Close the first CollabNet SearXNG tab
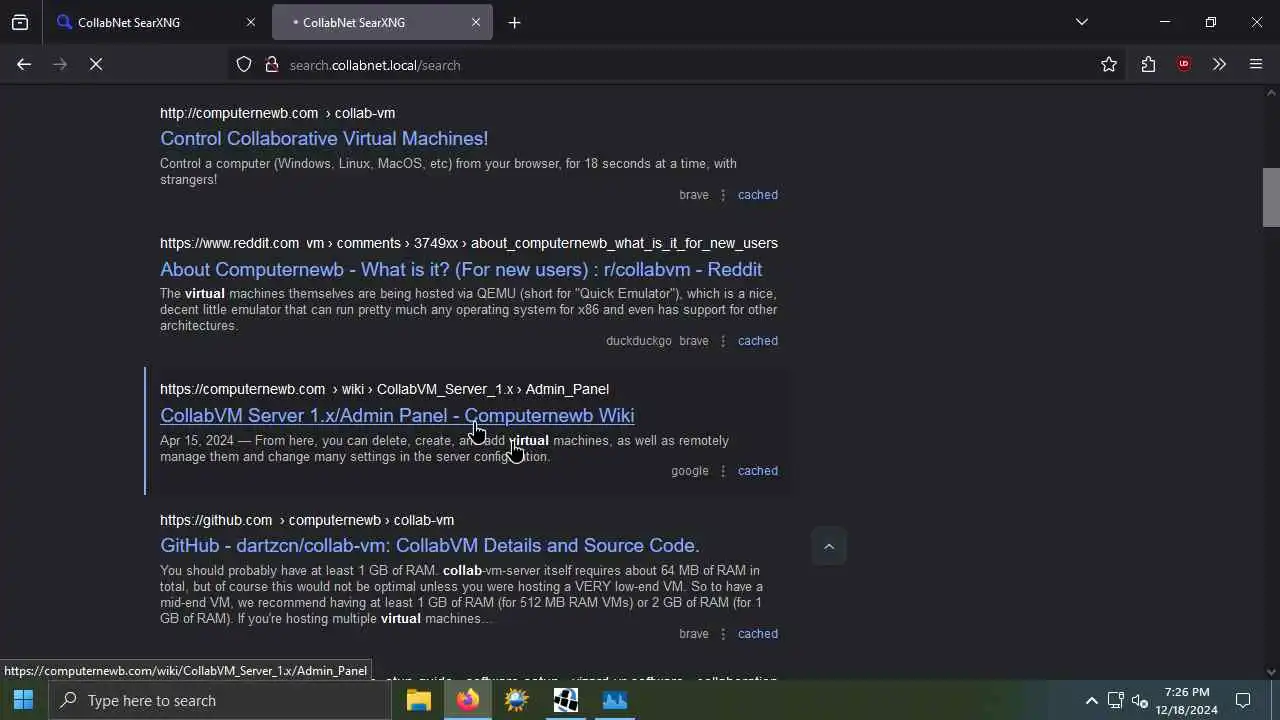Viewport: 1280px width, 720px height. click(251, 22)
